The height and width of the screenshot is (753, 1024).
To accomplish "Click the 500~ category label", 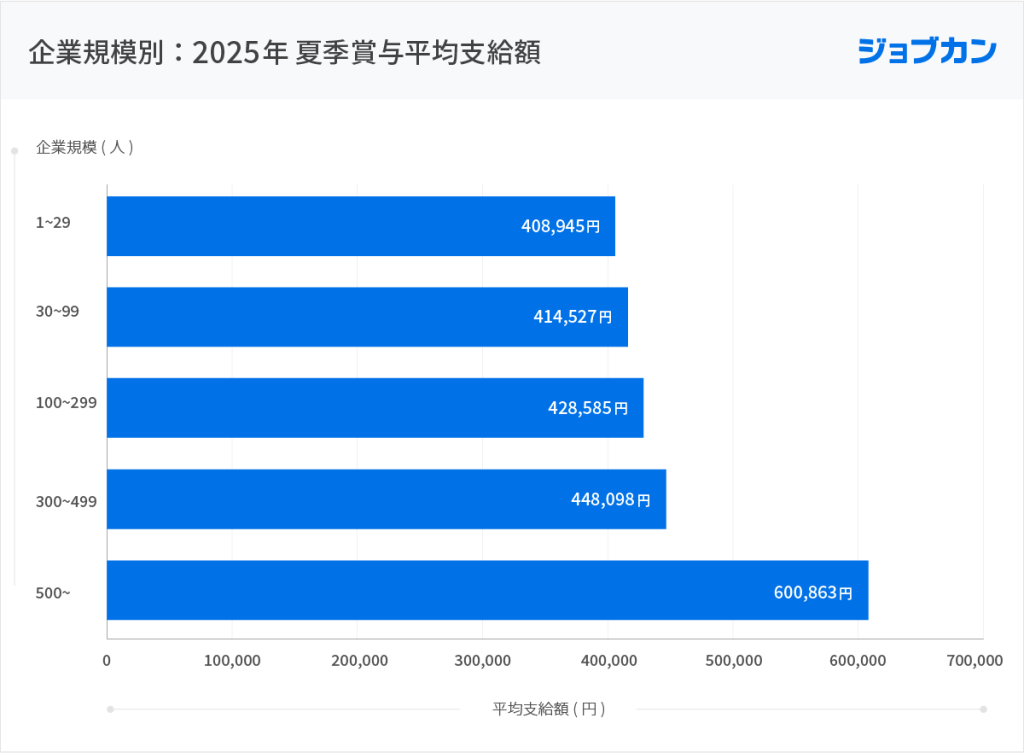I will 53,593.
